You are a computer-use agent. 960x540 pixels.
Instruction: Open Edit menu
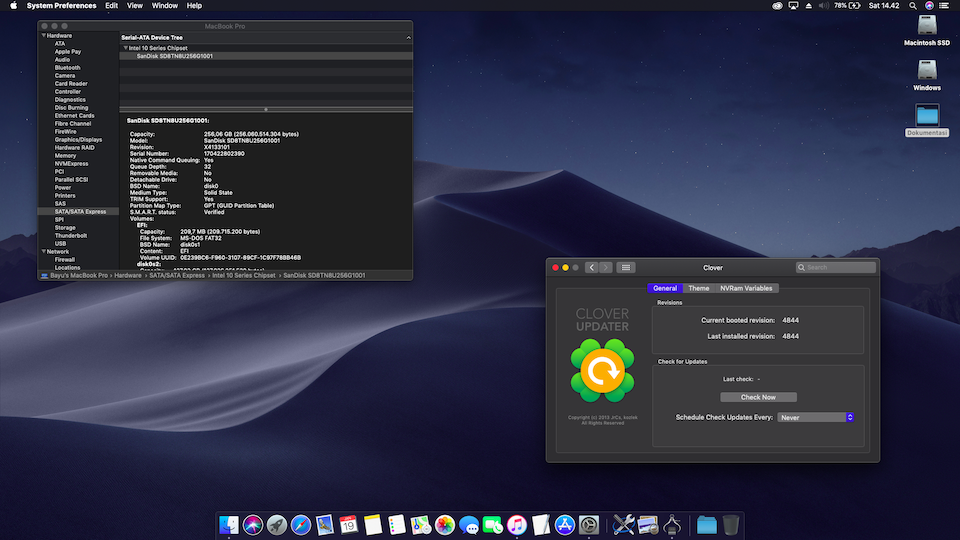coord(111,6)
